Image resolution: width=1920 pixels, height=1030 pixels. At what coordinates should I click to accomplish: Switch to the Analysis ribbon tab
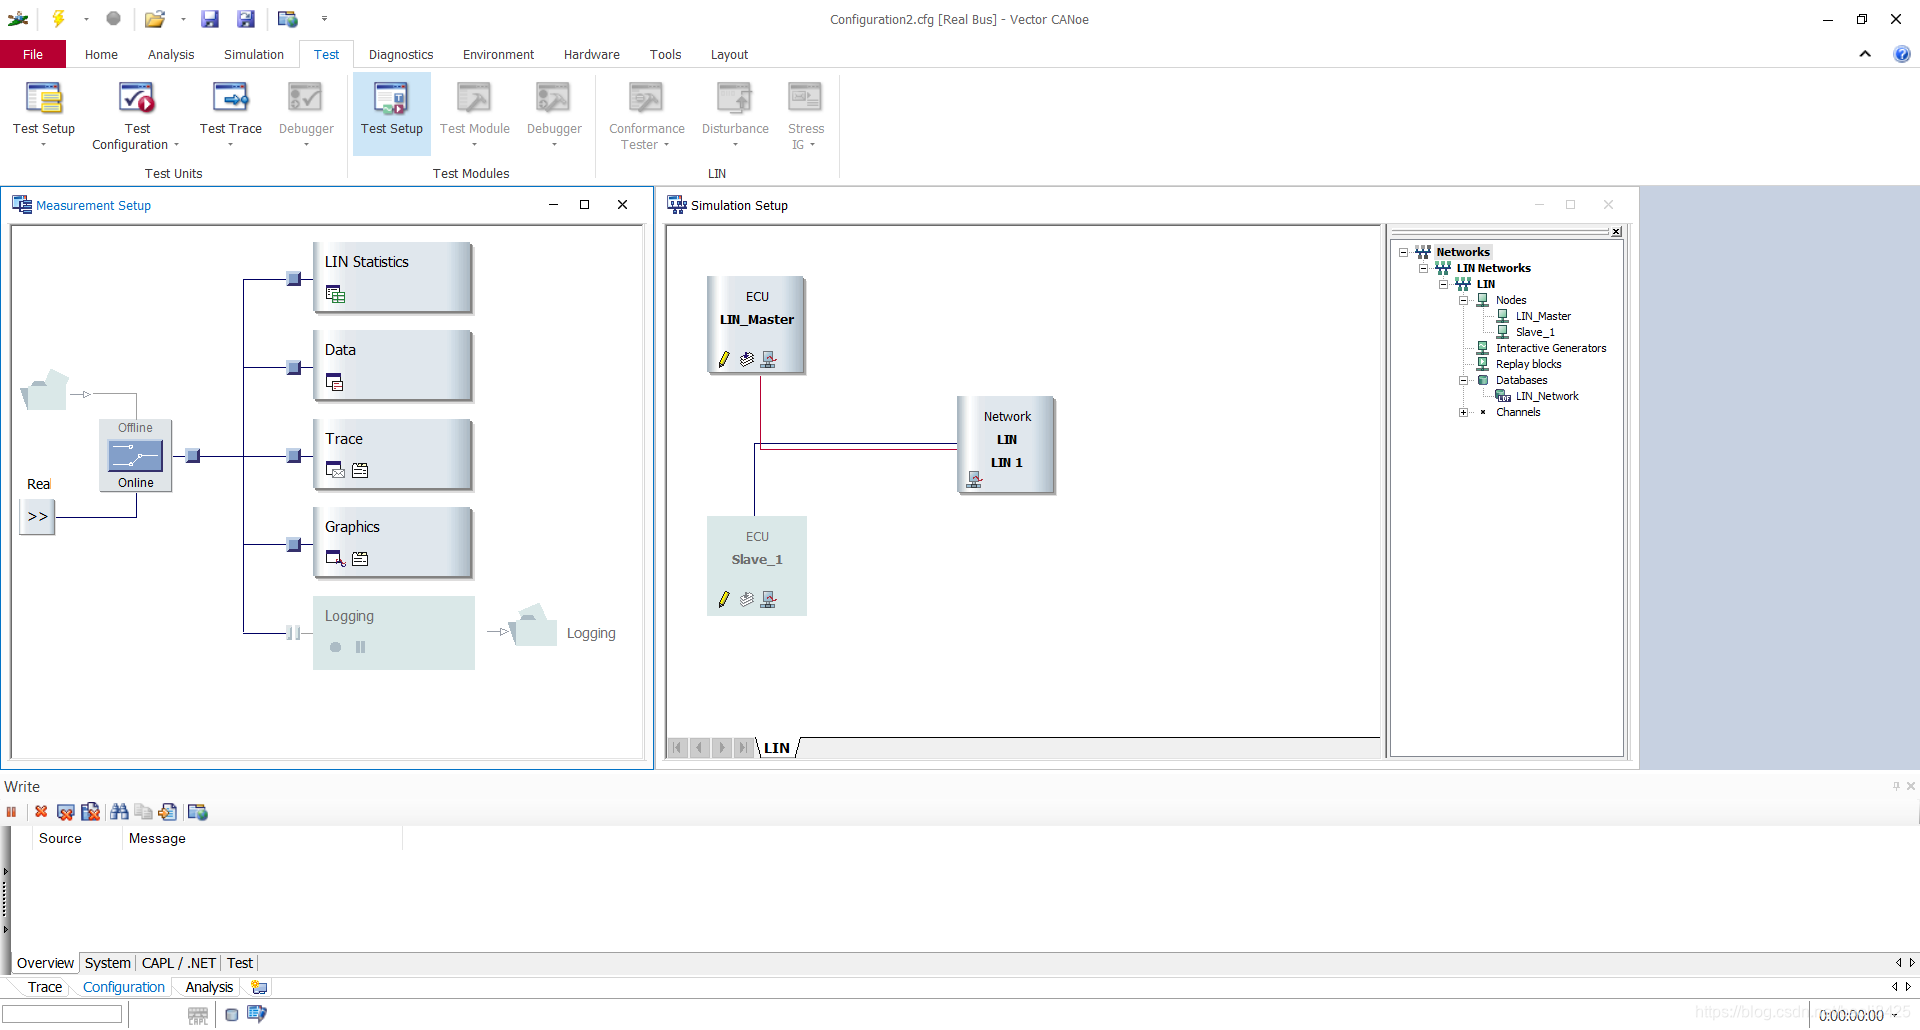171,54
